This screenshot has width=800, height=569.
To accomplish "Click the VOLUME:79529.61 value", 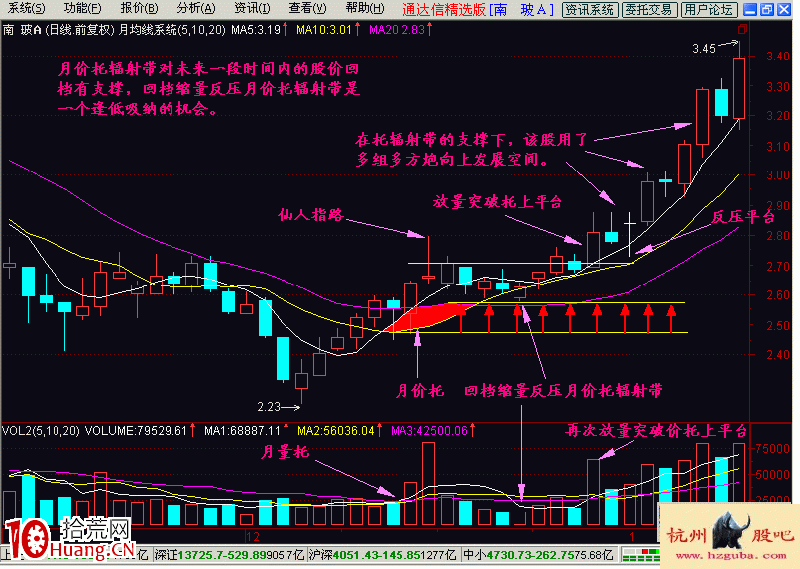I will click(x=136, y=431).
